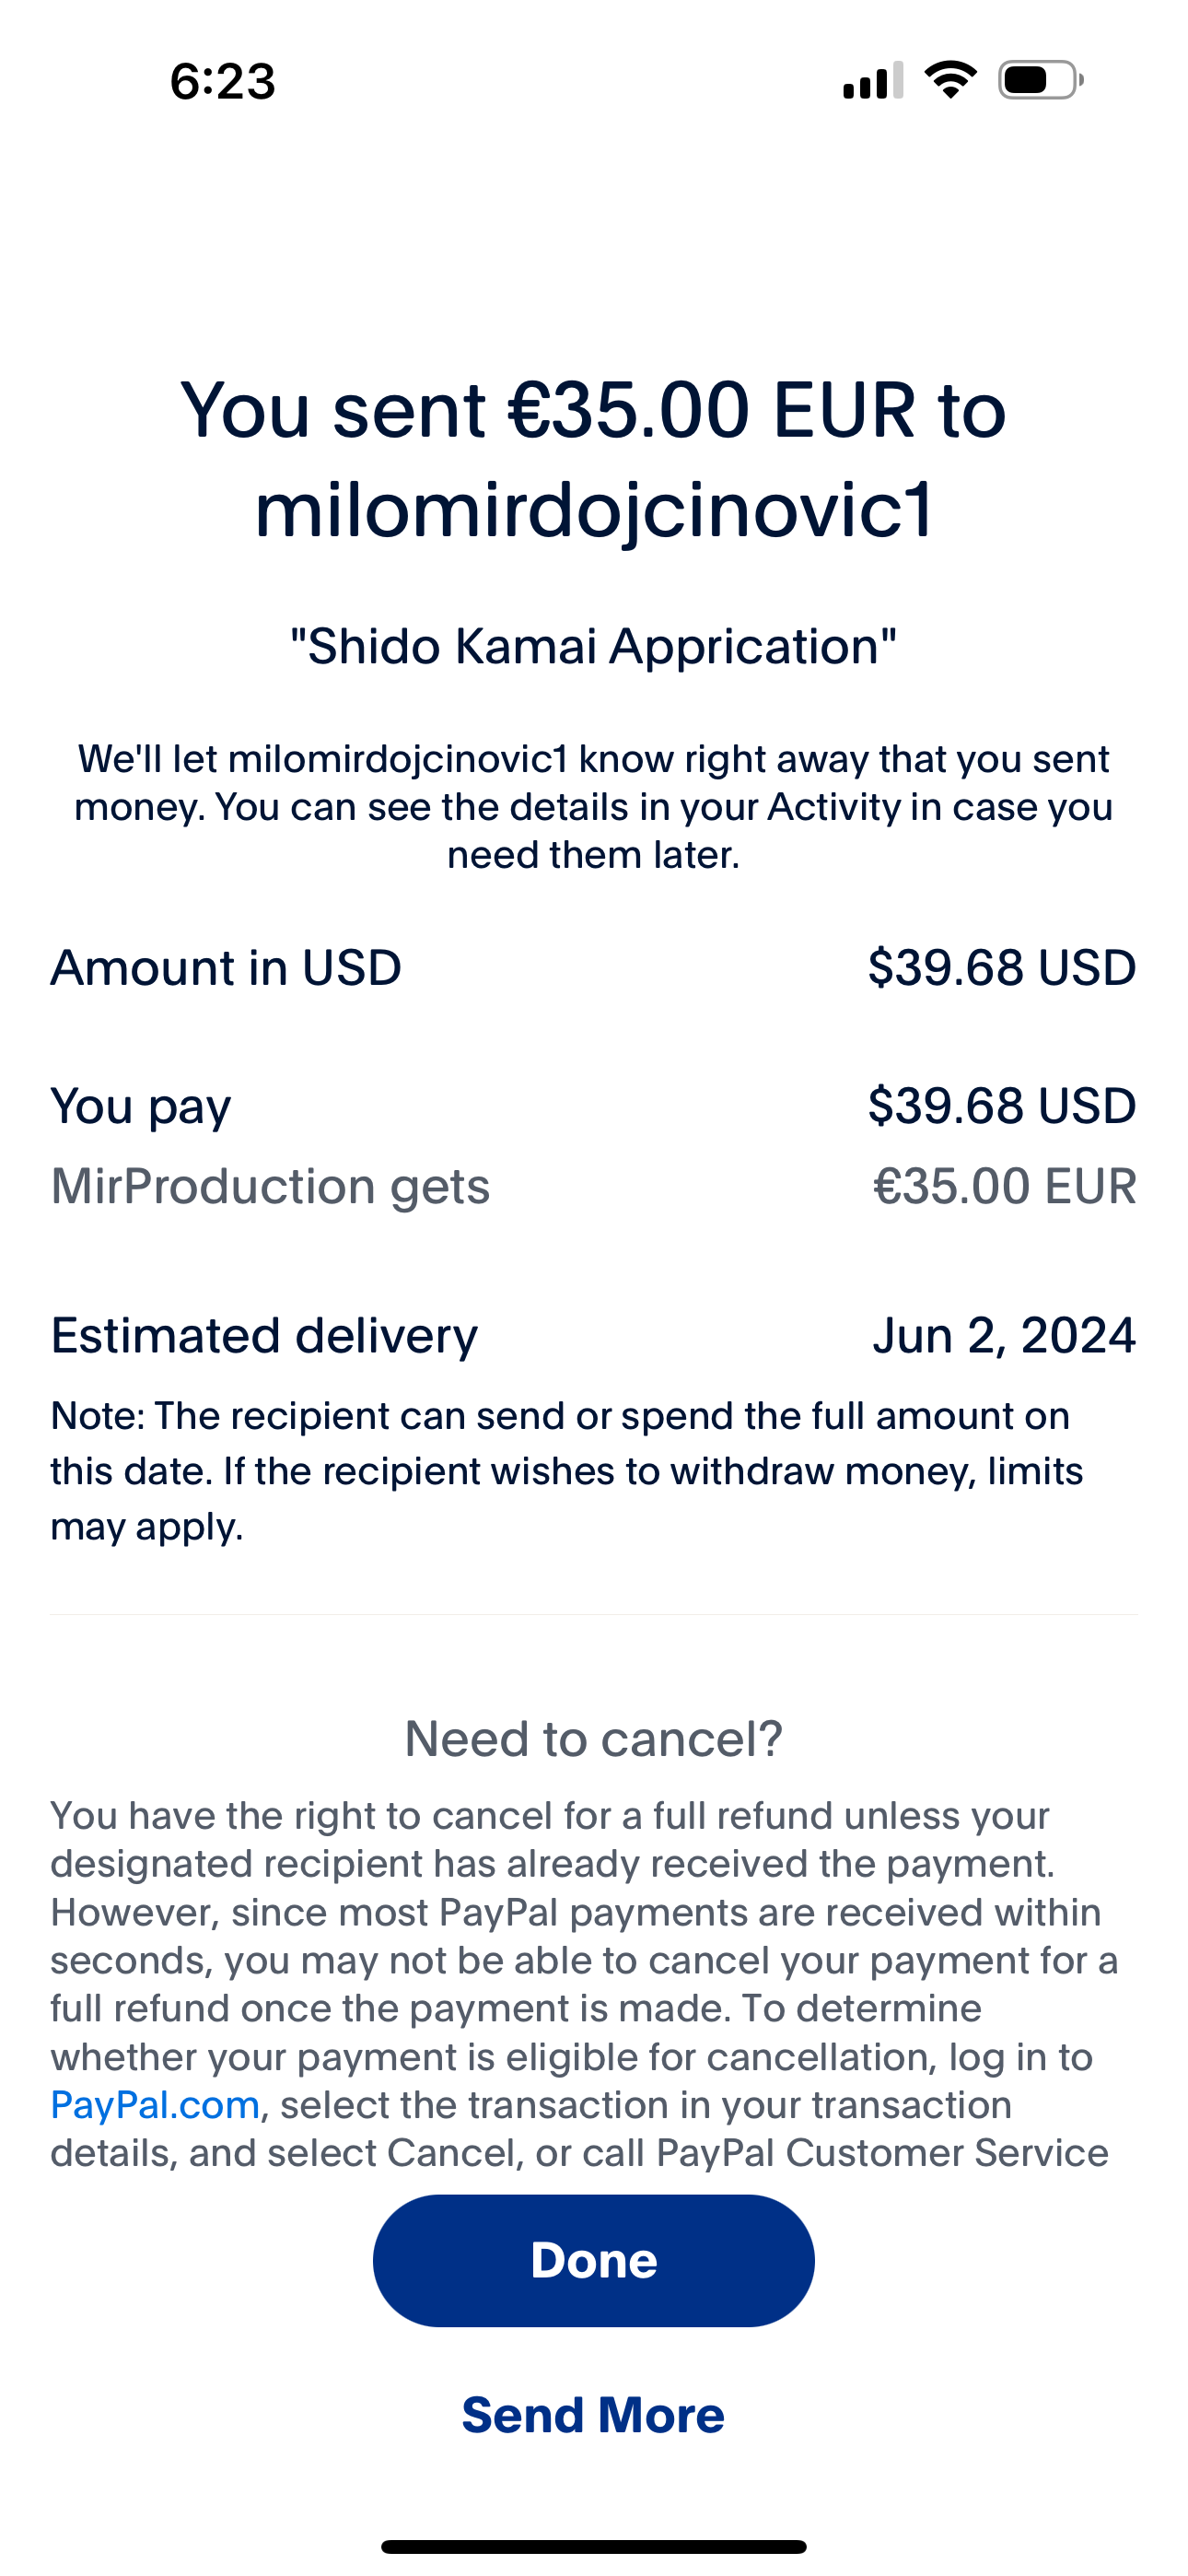1188x2576 pixels.
Task: Tap the Jun 2, 2024 delivery date
Action: pos(1003,1335)
